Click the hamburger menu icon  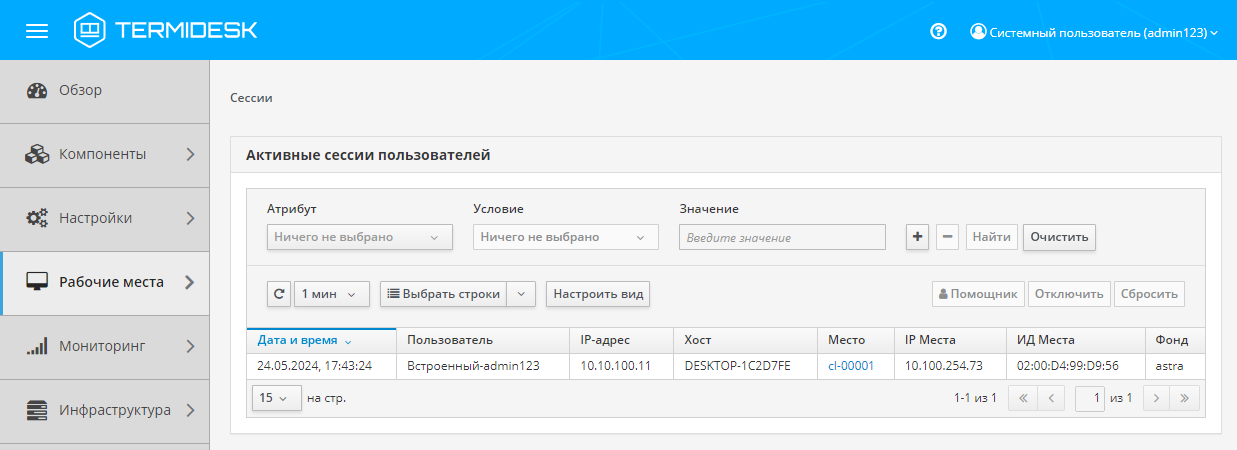(x=37, y=31)
